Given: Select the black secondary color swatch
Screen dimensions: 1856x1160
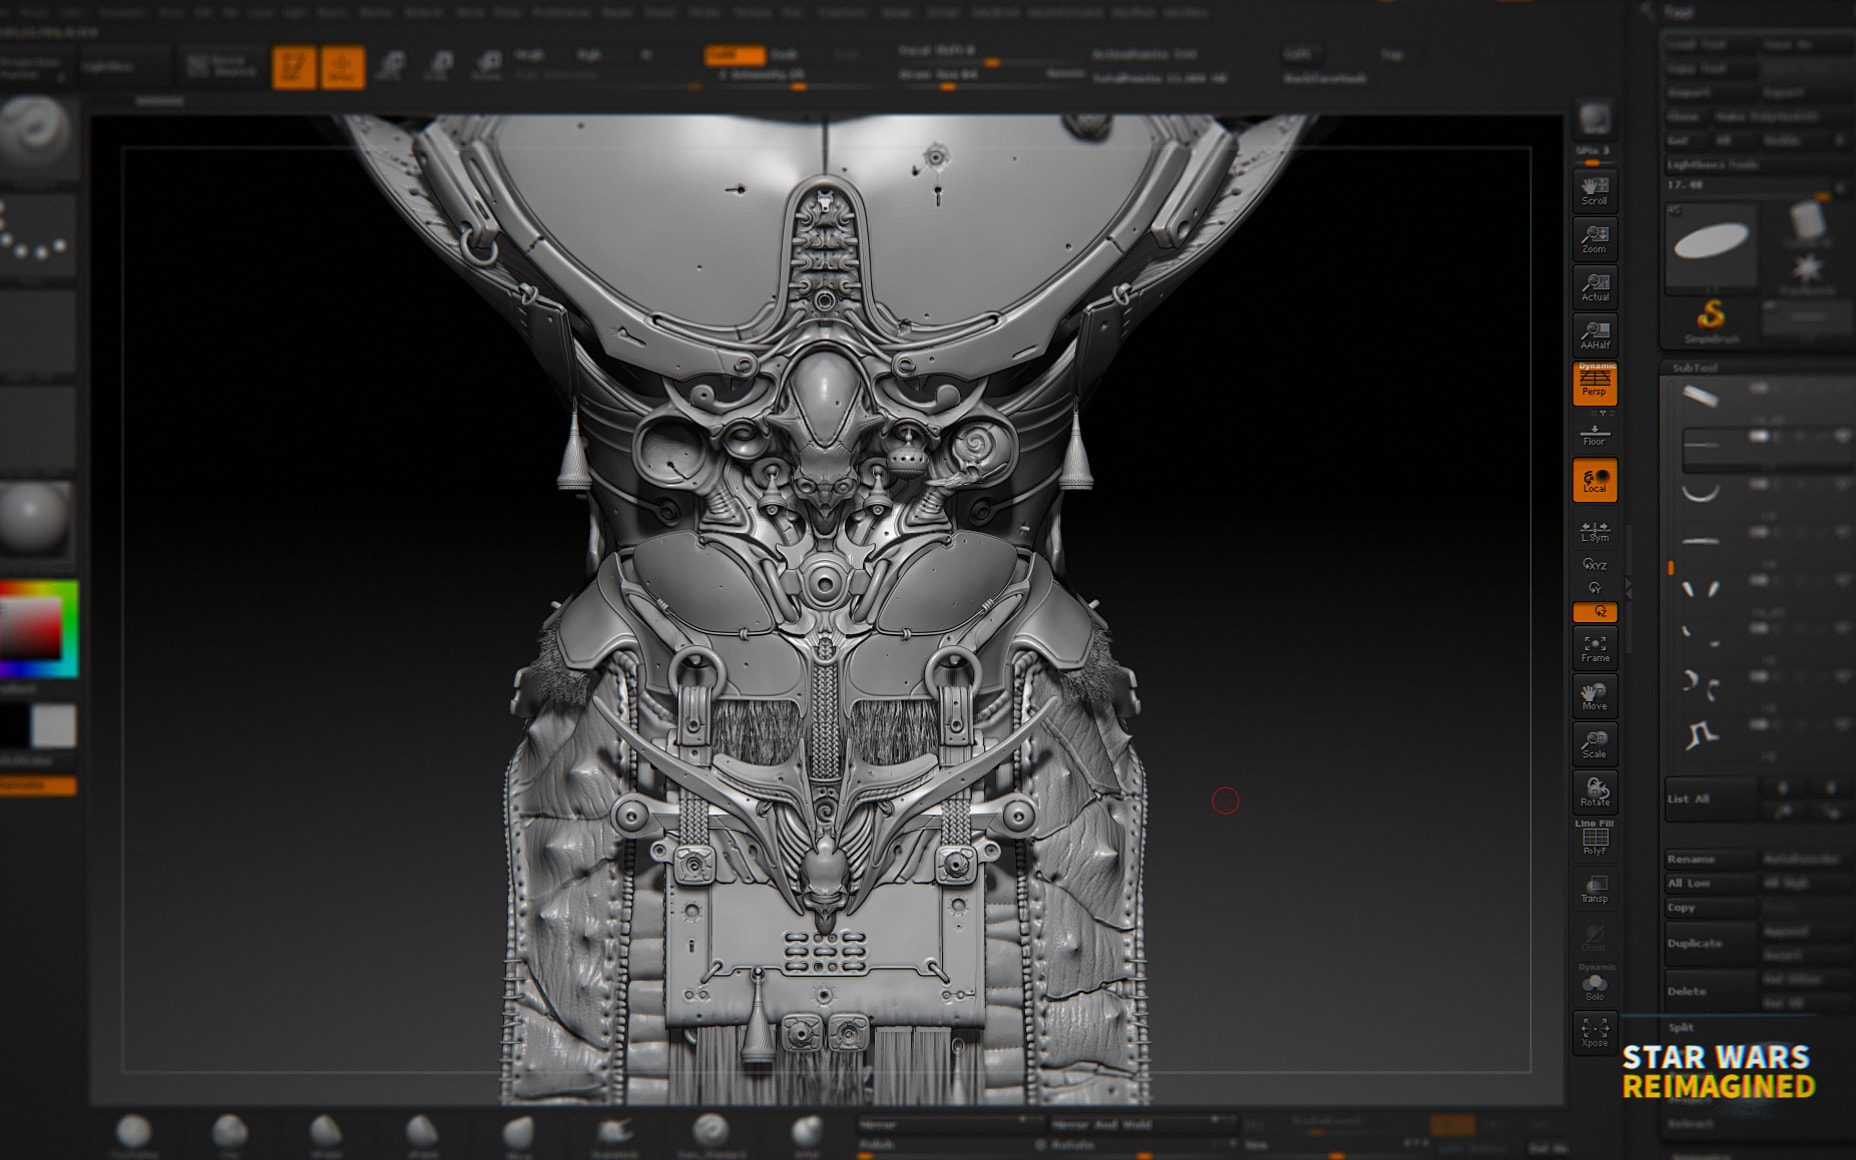Looking at the screenshot, I should point(13,726).
